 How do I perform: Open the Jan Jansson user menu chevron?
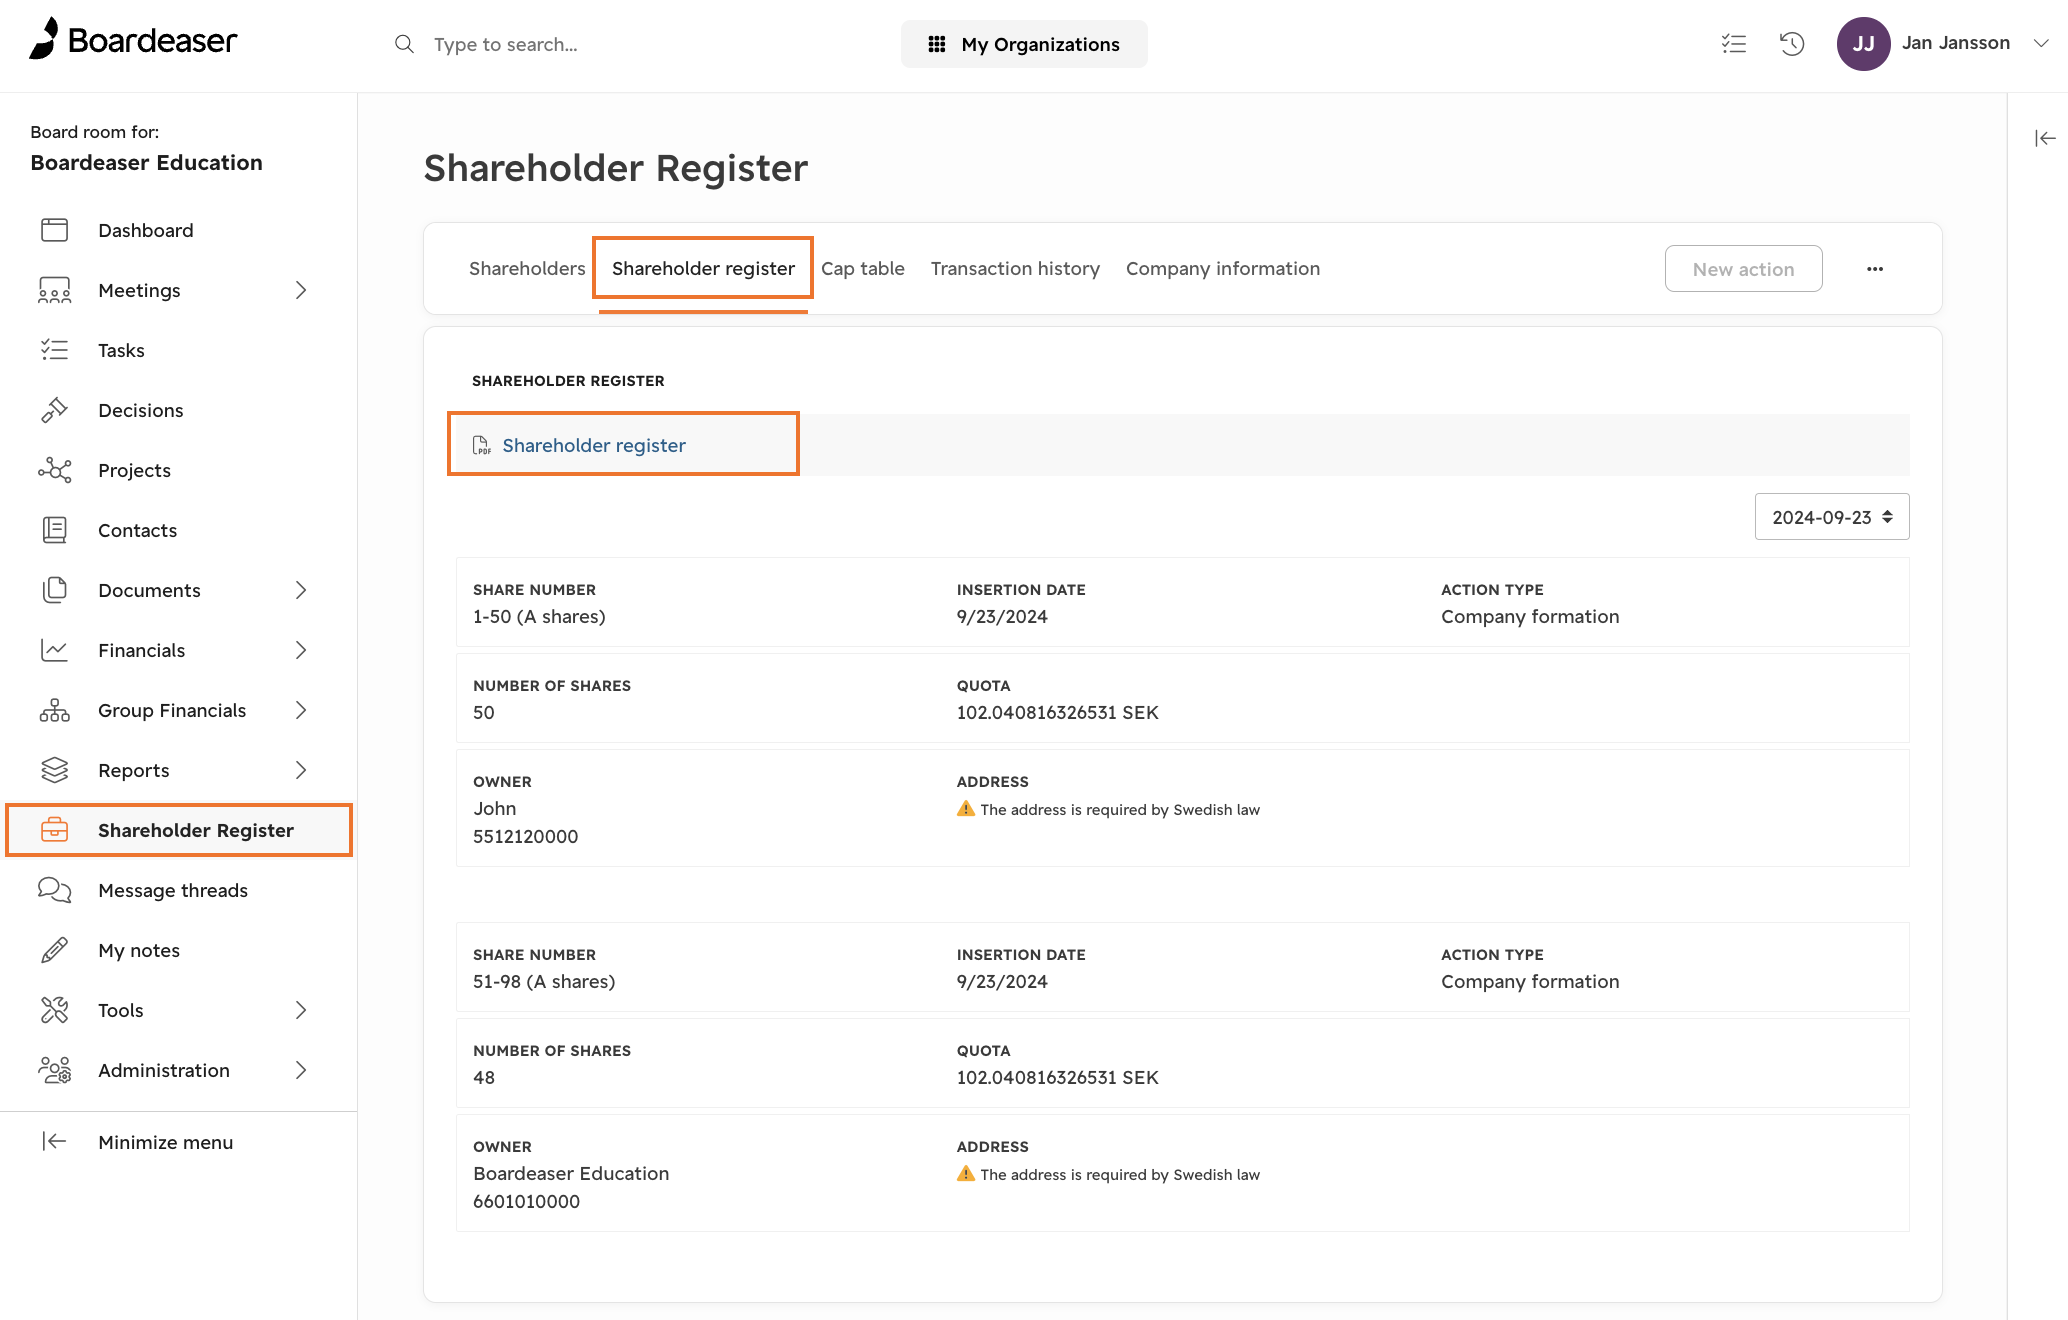tap(2042, 43)
